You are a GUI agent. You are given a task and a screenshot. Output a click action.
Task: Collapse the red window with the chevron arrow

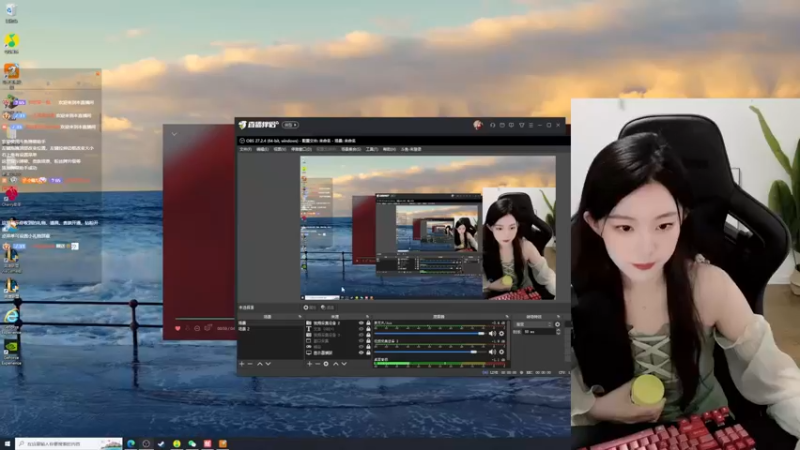174,134
